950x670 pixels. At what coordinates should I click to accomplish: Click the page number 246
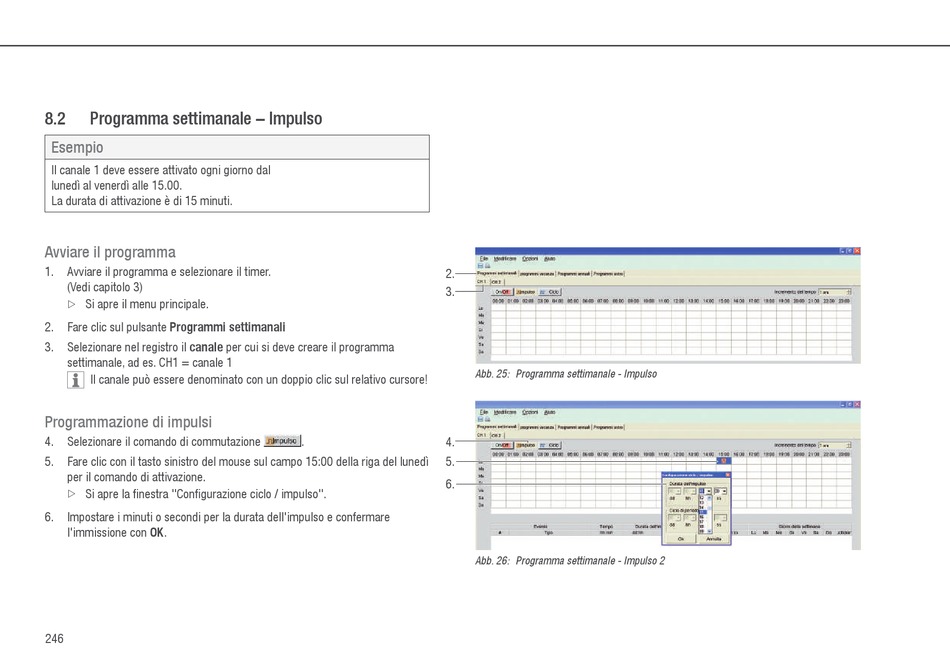coord(54,638)
